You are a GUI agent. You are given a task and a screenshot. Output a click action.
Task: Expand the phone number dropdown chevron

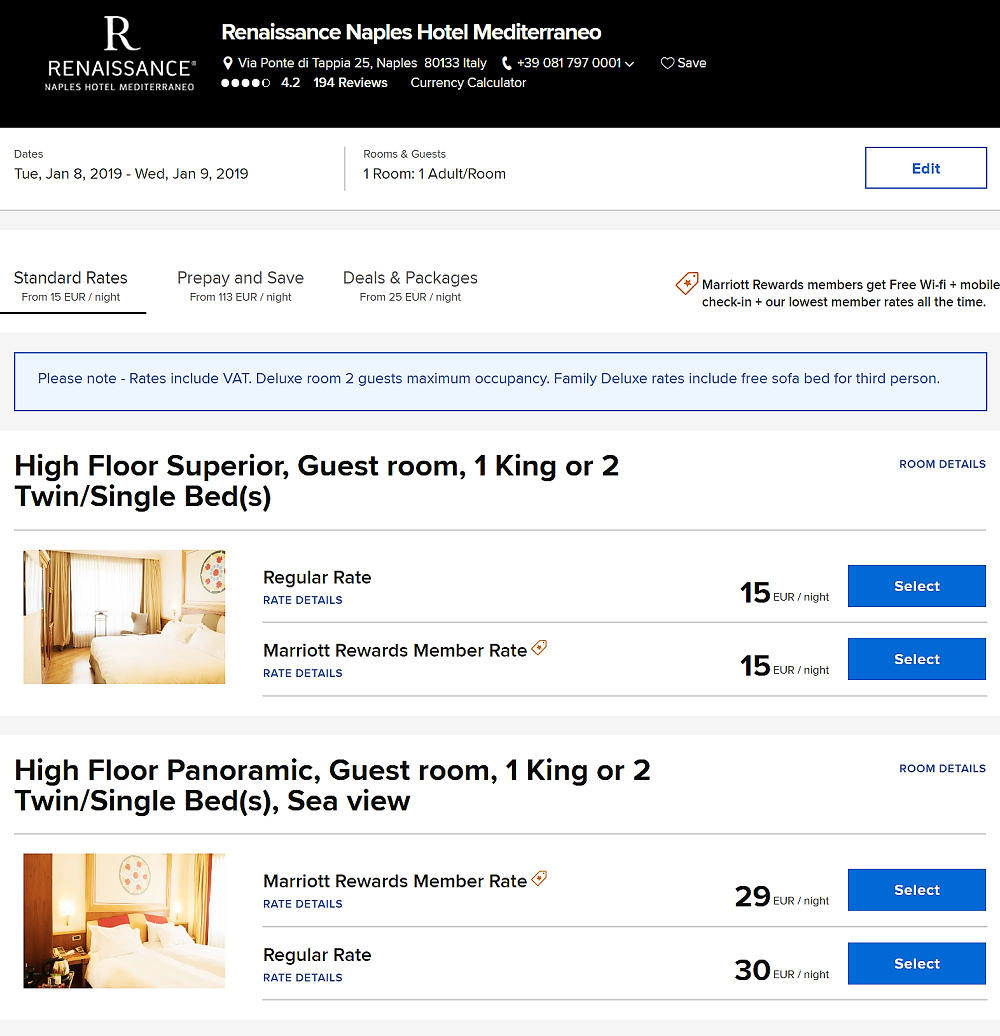click(x=629, y=64)
